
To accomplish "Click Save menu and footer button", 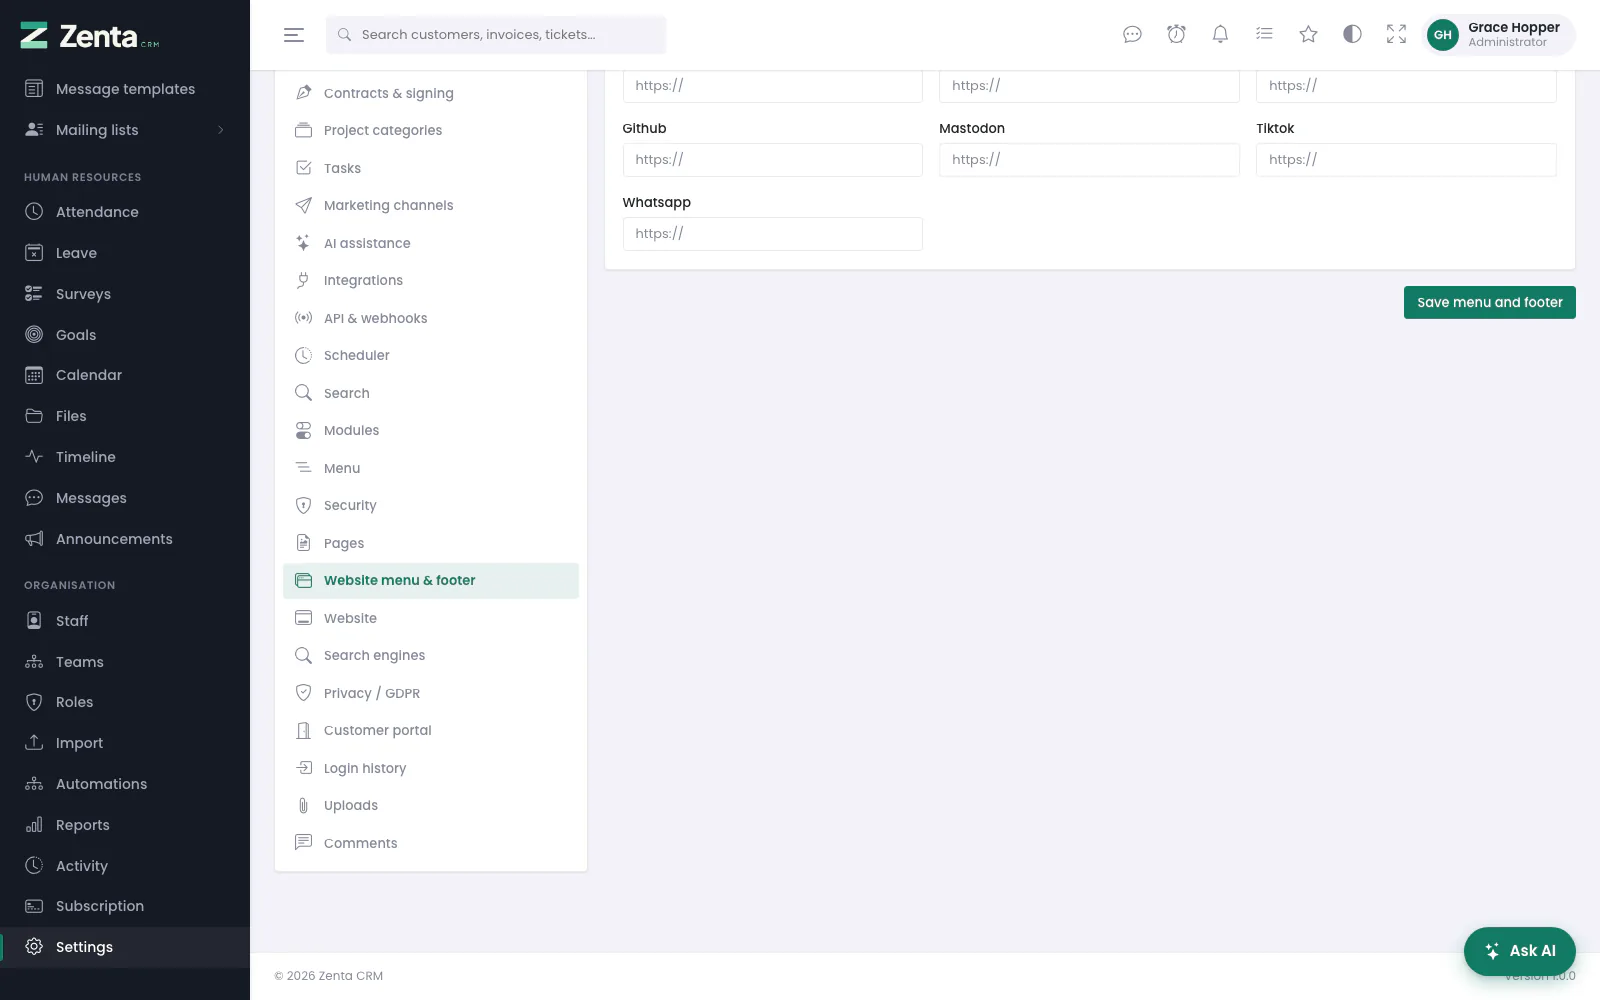I will (1489, 303).
